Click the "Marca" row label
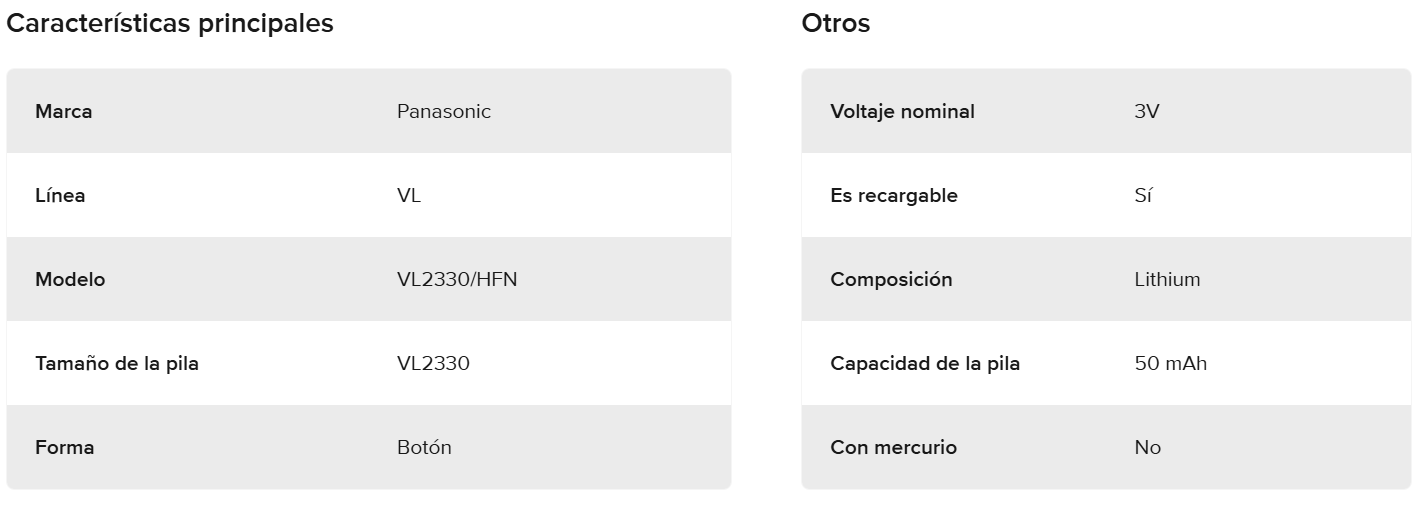Image resolution: width=1427 pixels, height=512 pixels. click(x=64, y=111)
